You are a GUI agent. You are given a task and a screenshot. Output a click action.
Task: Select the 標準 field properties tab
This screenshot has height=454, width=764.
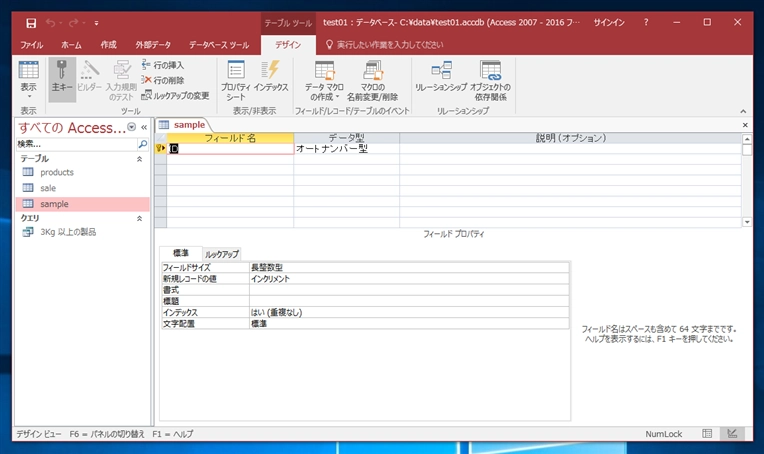[x=181, y=253]
